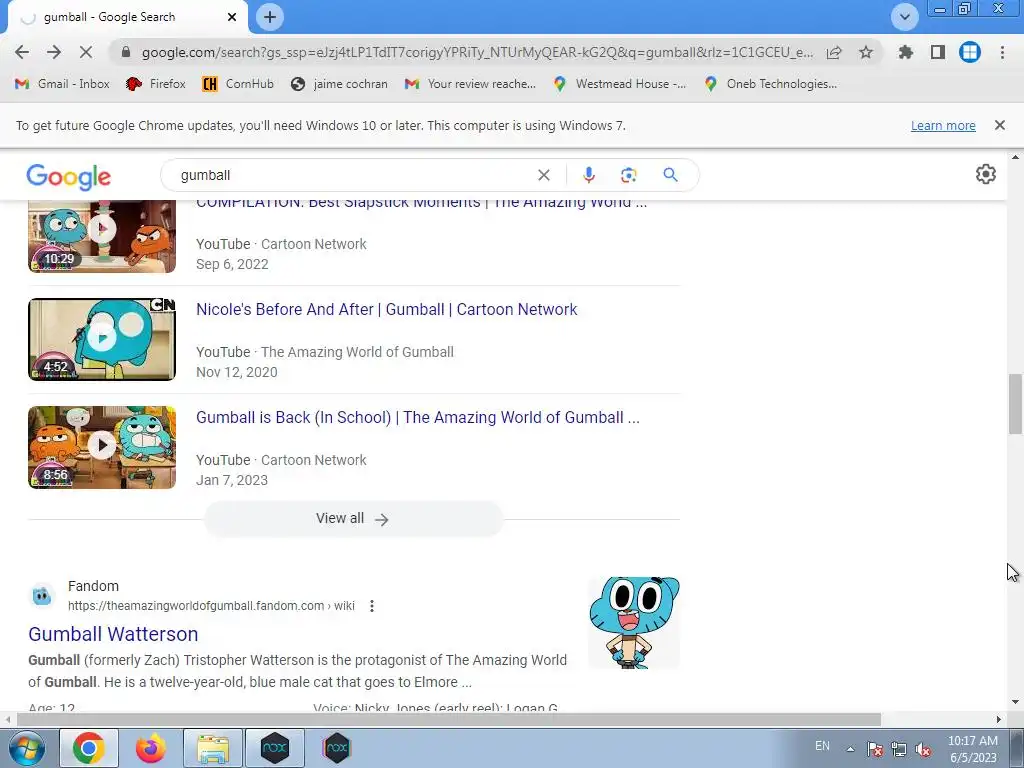Click Learn more about Chrome updates
The width and height of the screenshot is (1024, 768).
pos(943,125)
